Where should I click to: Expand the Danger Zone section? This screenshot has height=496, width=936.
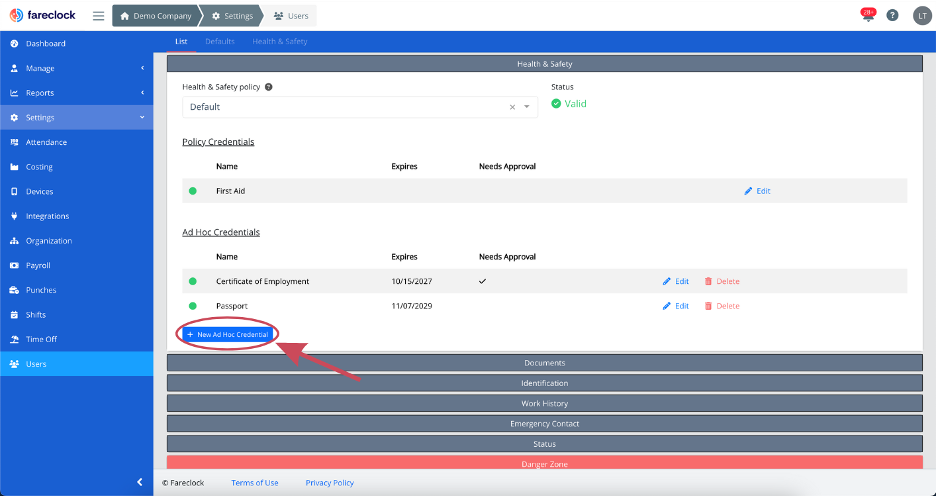pyautogui.click(x=544, y=463)
